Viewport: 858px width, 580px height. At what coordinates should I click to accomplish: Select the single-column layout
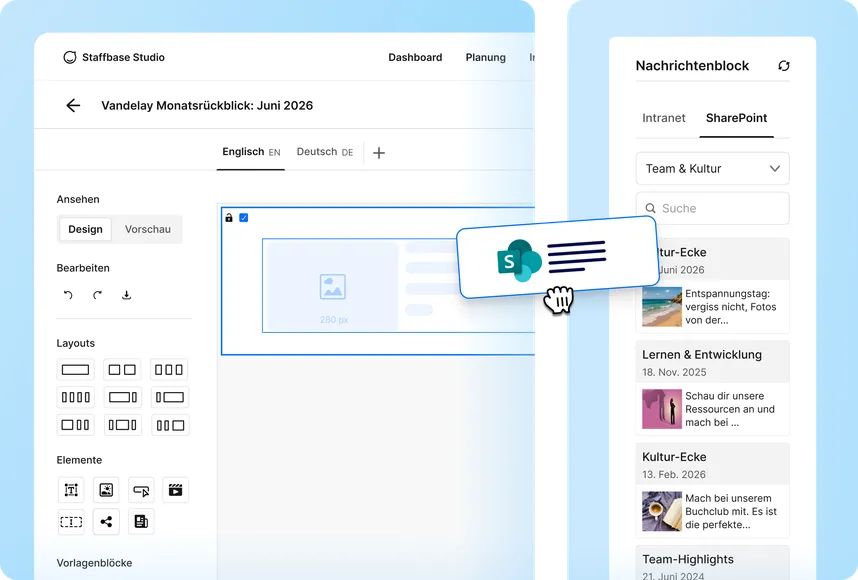pos(76,370)
